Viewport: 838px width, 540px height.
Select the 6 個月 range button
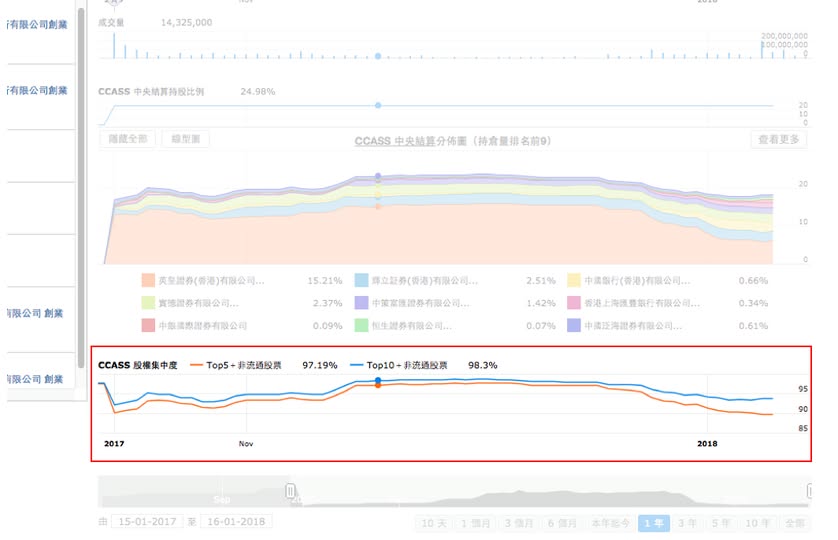(562, 523)
